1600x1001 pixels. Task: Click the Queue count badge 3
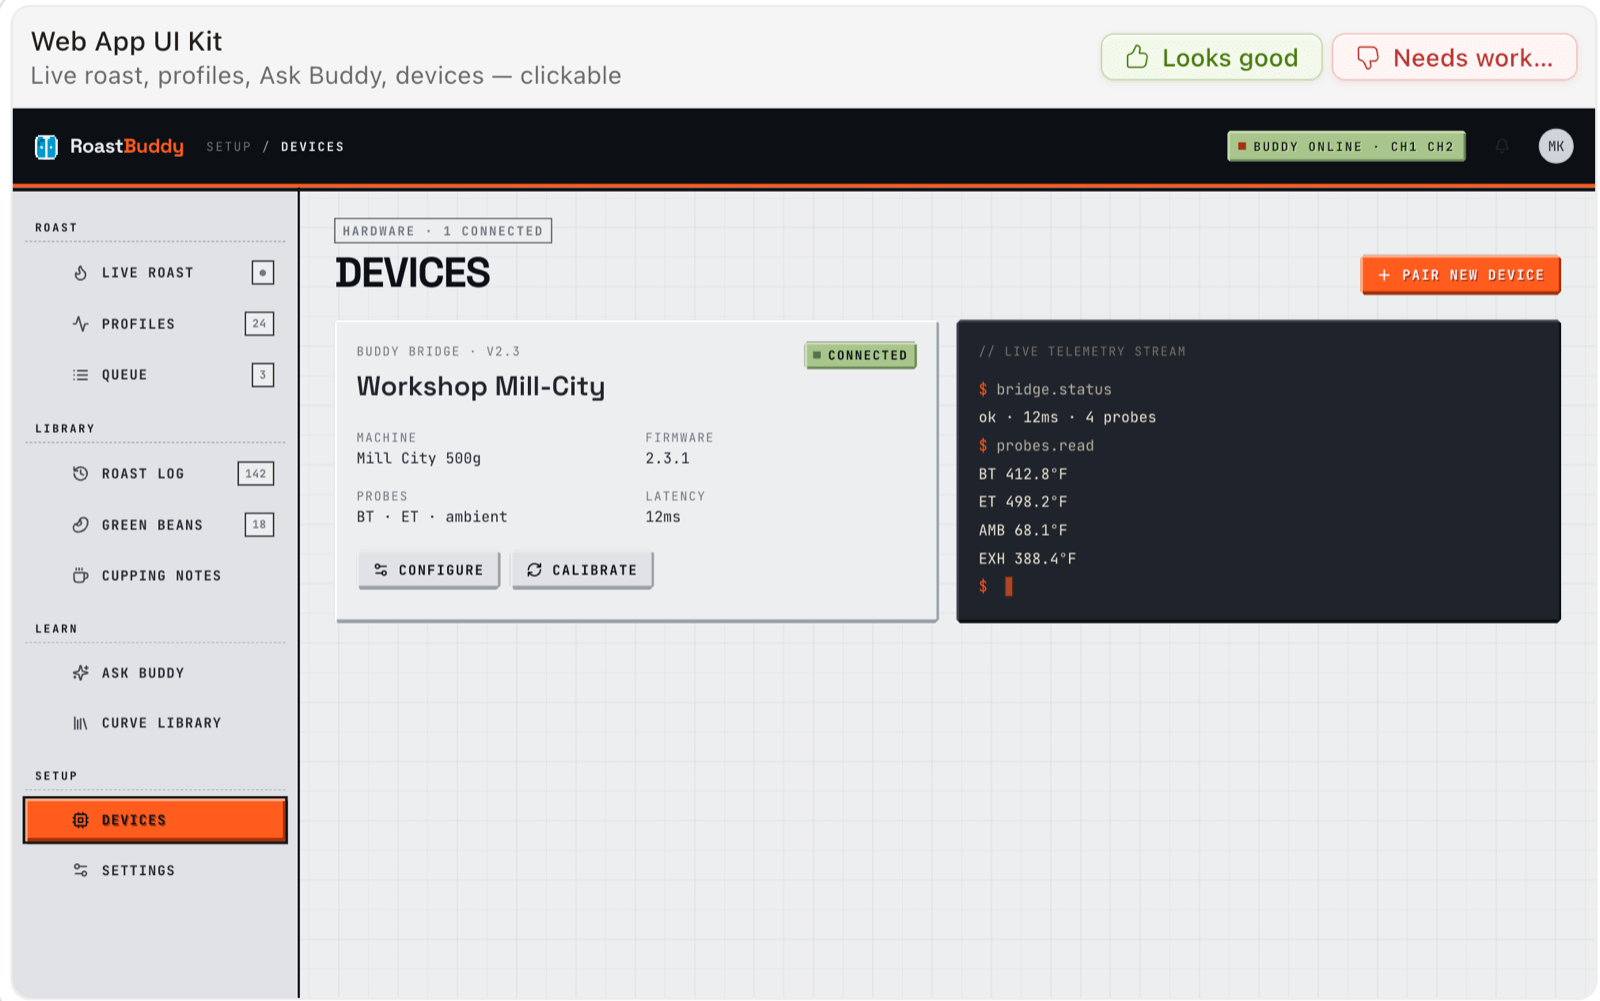(262, 375)
